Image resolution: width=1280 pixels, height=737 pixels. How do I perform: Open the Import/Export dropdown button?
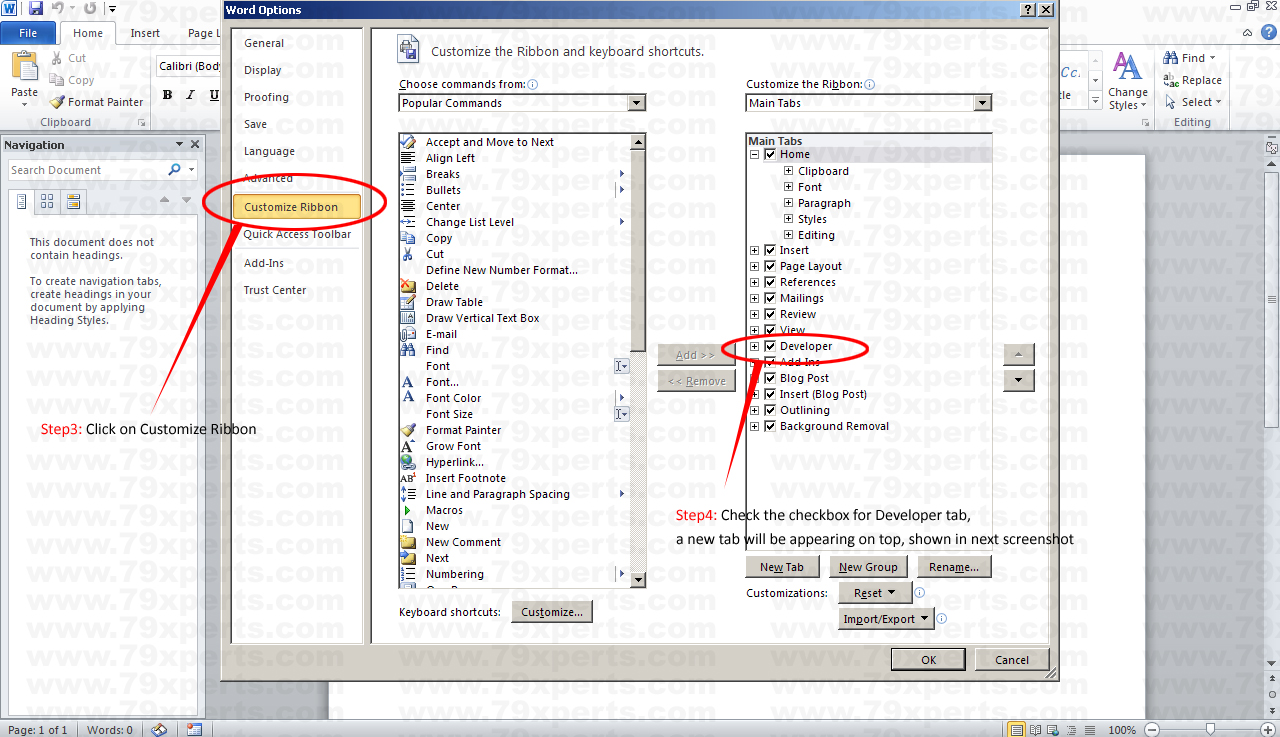point(886,619)
